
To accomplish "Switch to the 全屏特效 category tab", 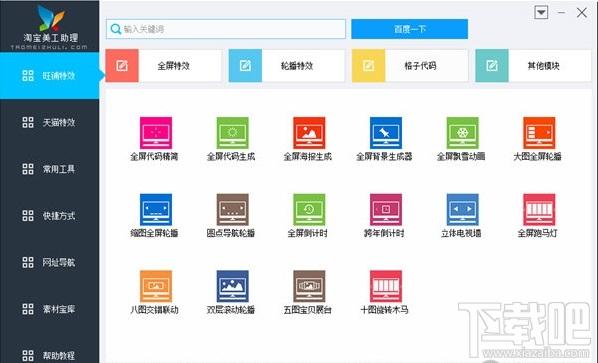I will point(164,66).
